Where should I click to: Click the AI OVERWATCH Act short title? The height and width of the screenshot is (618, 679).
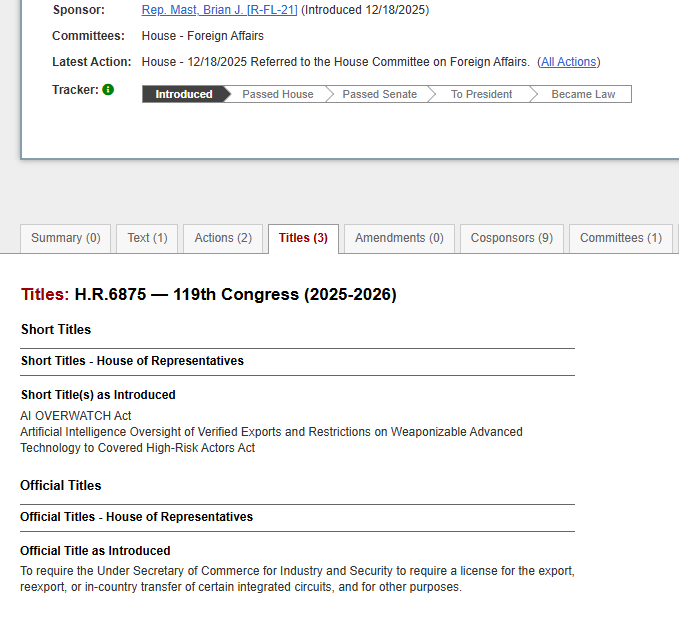tap(76, 416)
